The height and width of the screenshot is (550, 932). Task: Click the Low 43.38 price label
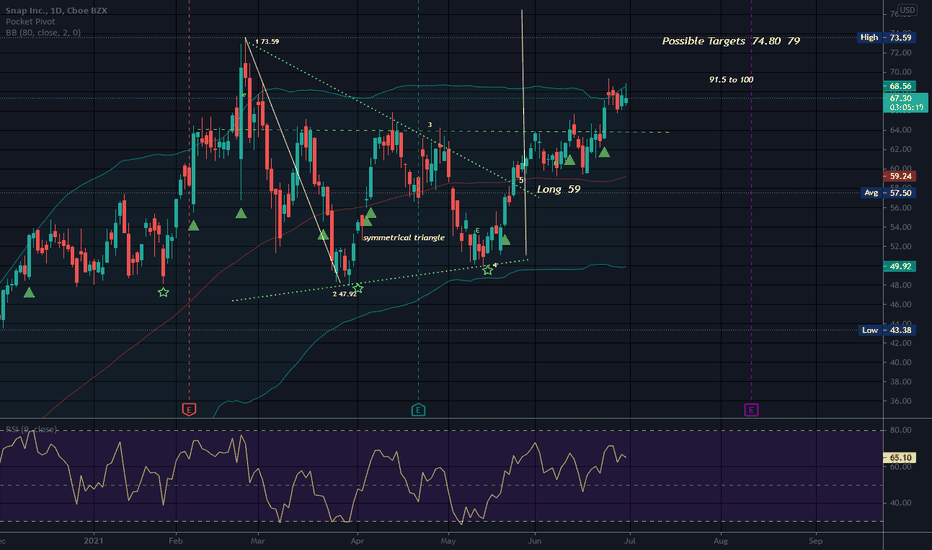click(x=886, y=330)
